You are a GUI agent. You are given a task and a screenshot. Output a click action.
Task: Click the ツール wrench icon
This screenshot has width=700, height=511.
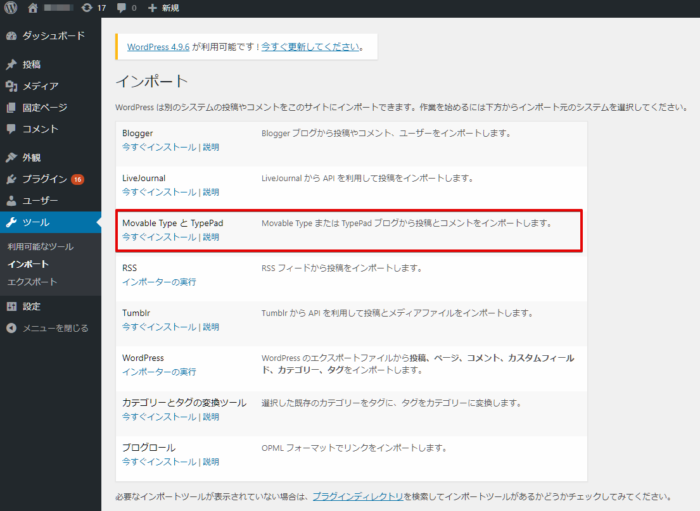(x=11, y=222)
